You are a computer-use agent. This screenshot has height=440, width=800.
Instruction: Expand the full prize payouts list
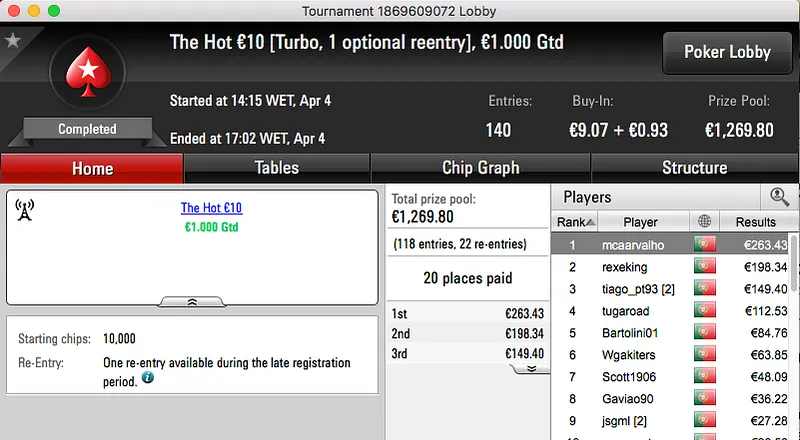pyautogui.click(x=529, y=368)
